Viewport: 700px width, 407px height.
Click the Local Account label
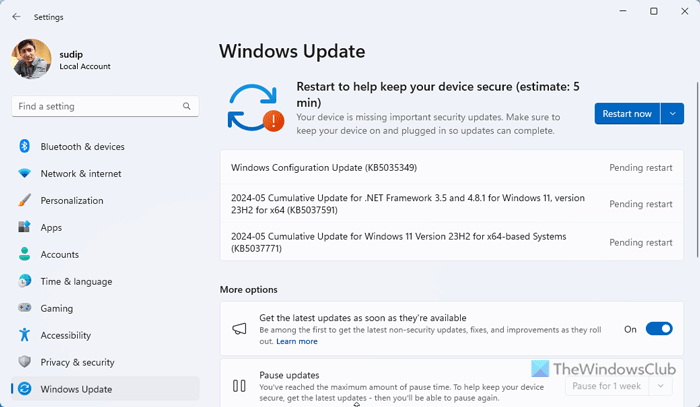point(85,66)
